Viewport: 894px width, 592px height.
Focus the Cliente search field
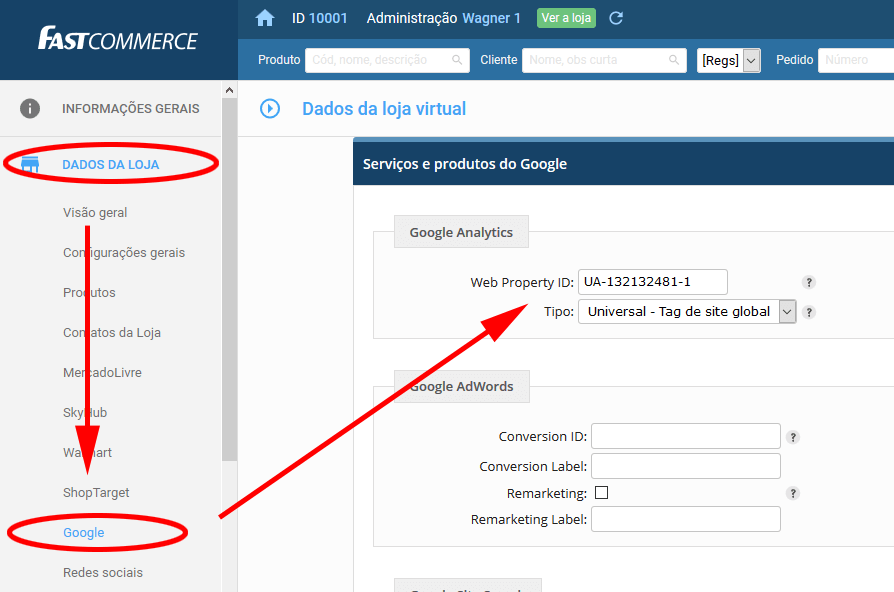[x=604, y=60]
